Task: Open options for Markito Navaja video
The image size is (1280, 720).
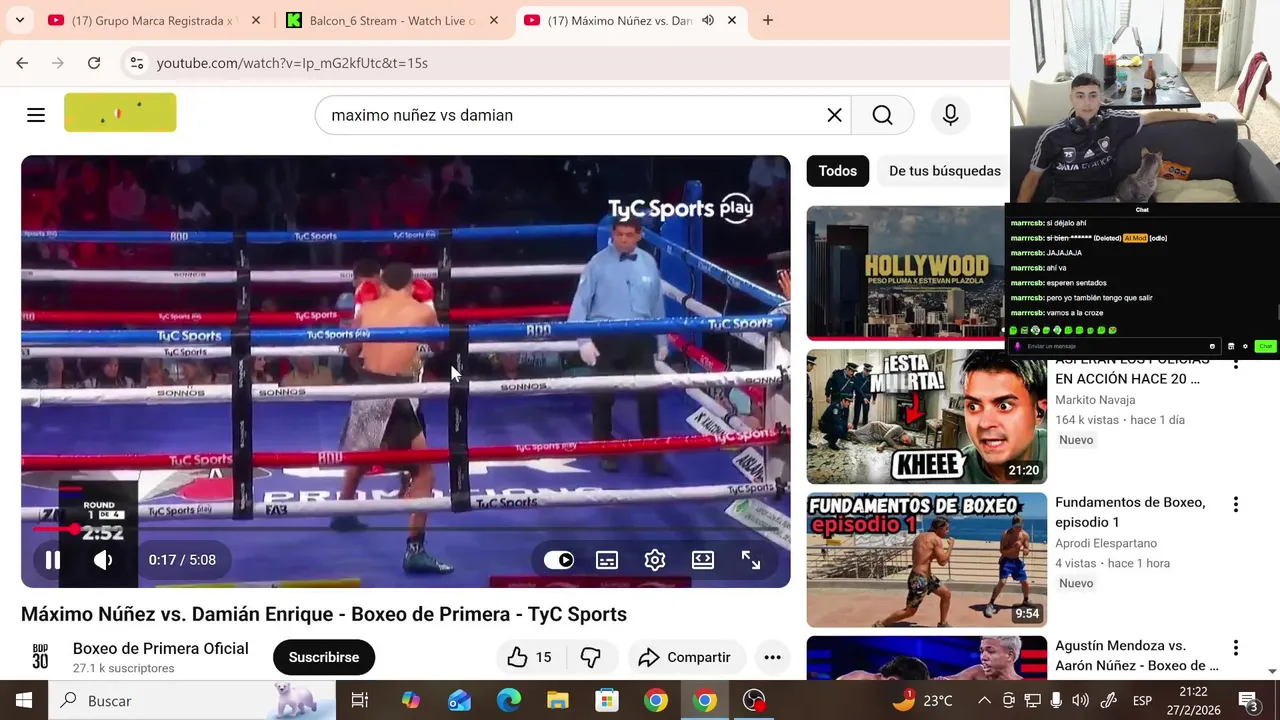Action: coord(1236,362)
